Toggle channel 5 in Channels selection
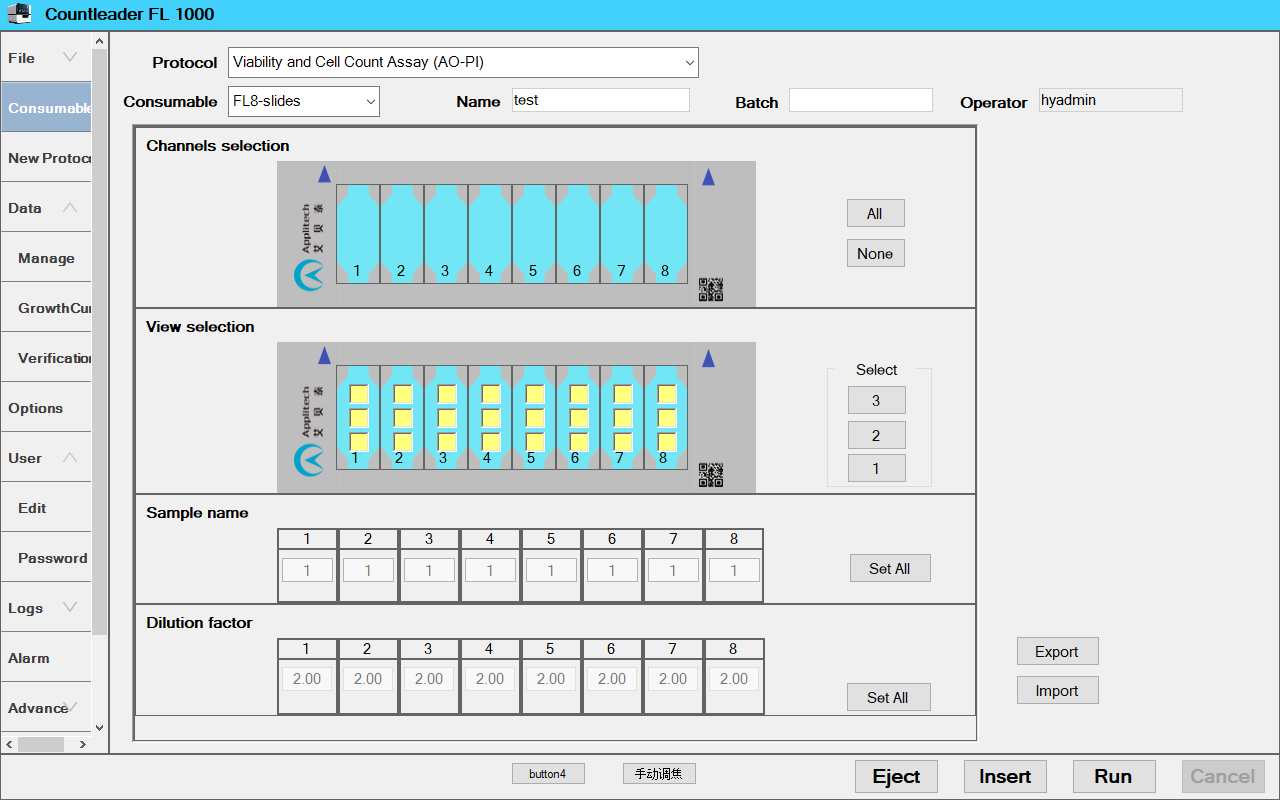Image resolution: width=1280 pixels, height=800 pixels. point(533,233)
